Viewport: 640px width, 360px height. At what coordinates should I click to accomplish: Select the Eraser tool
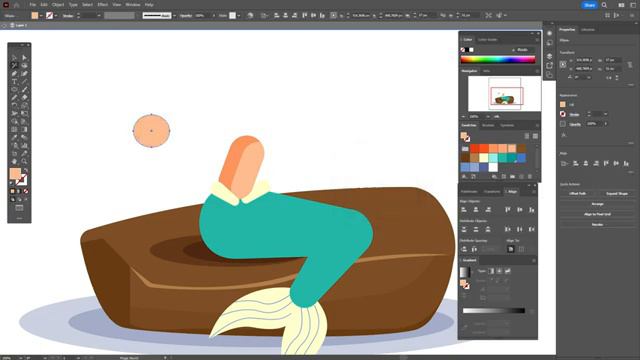point(24,98)
